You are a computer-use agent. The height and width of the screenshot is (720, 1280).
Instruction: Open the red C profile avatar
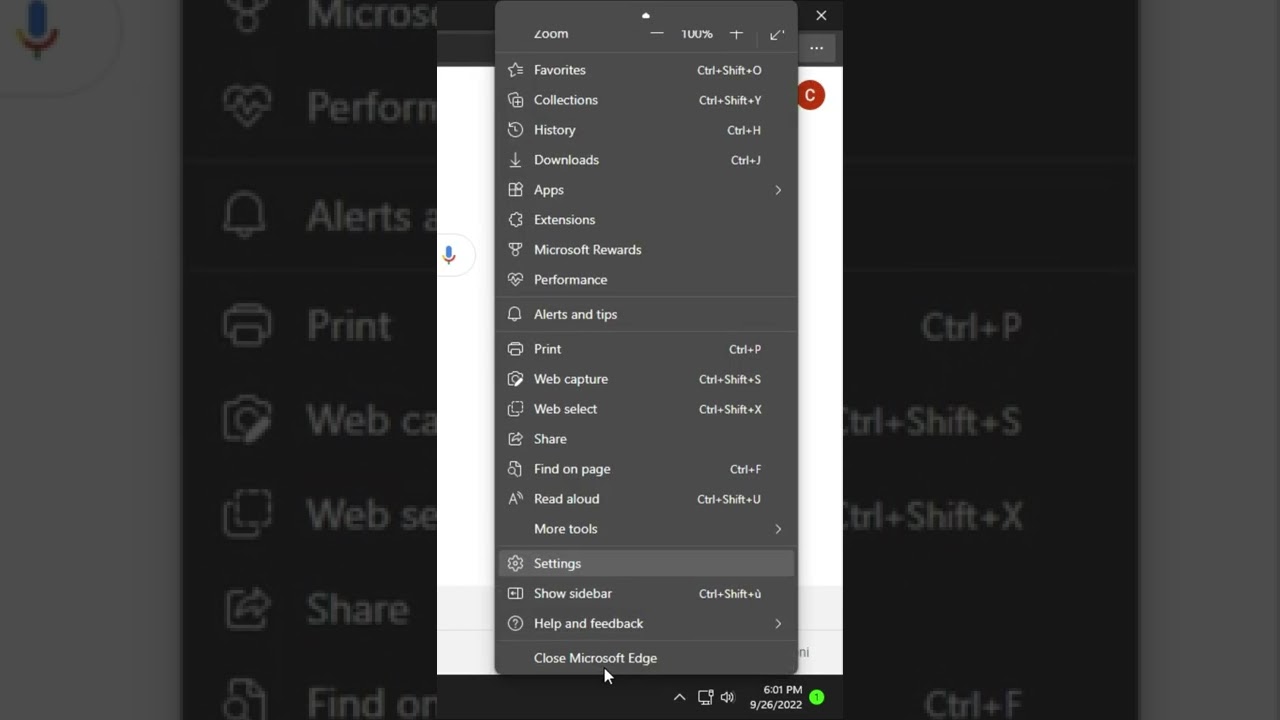click(x=810, y=95)
